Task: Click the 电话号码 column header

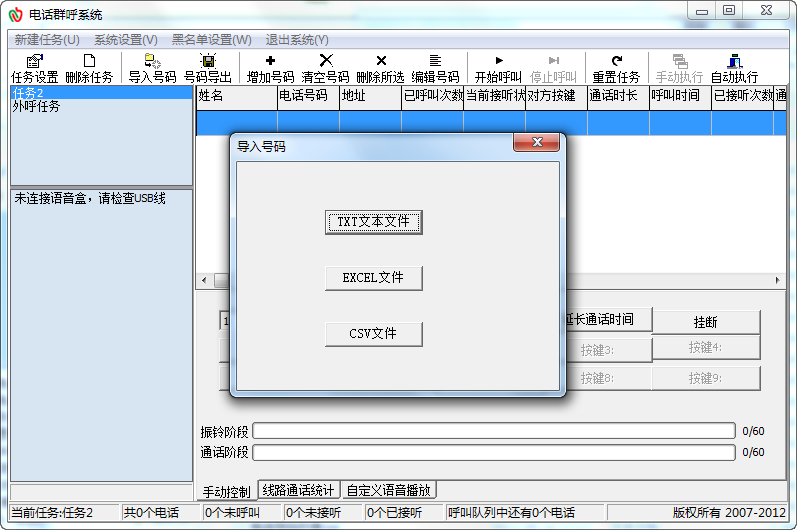Action: coord(308,97)
